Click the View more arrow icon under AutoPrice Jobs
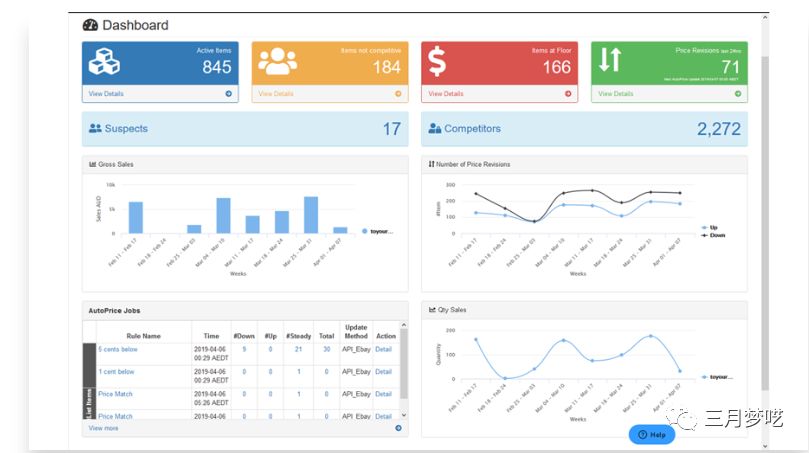 tap(398, 428)
